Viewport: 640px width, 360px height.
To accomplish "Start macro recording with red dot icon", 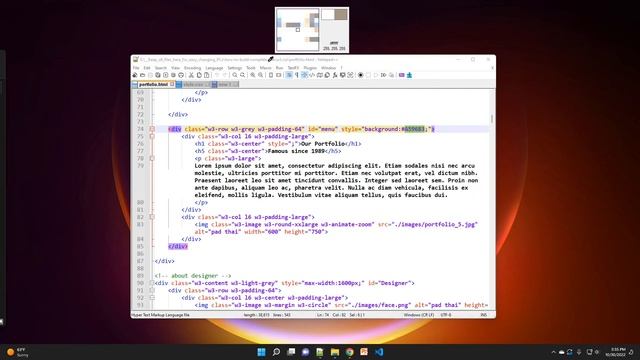I will coord(360,75).
